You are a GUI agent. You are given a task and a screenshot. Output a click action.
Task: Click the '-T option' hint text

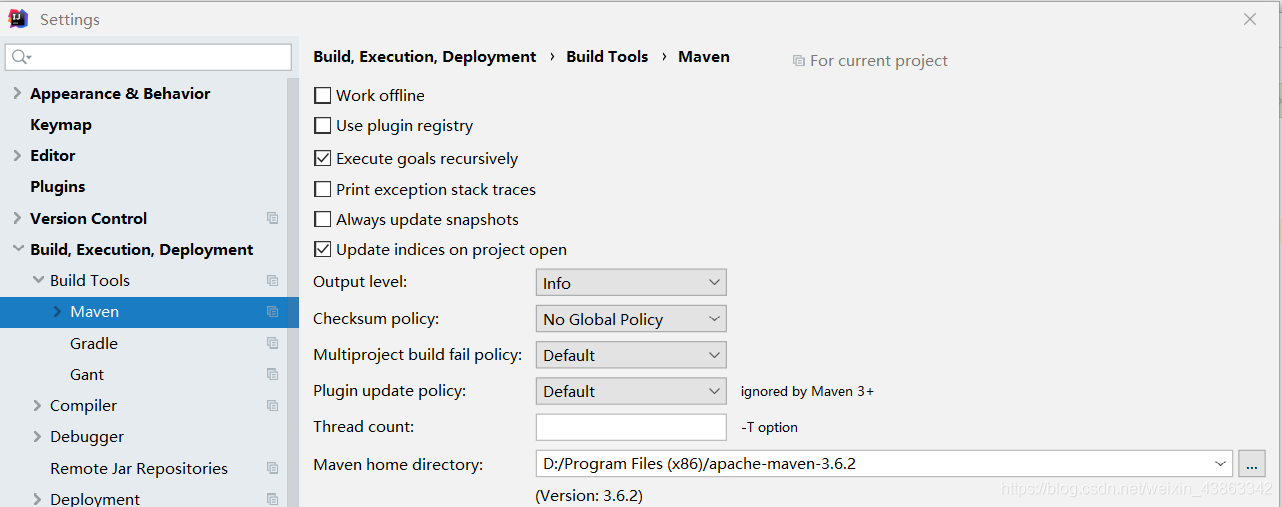[769, 427]
